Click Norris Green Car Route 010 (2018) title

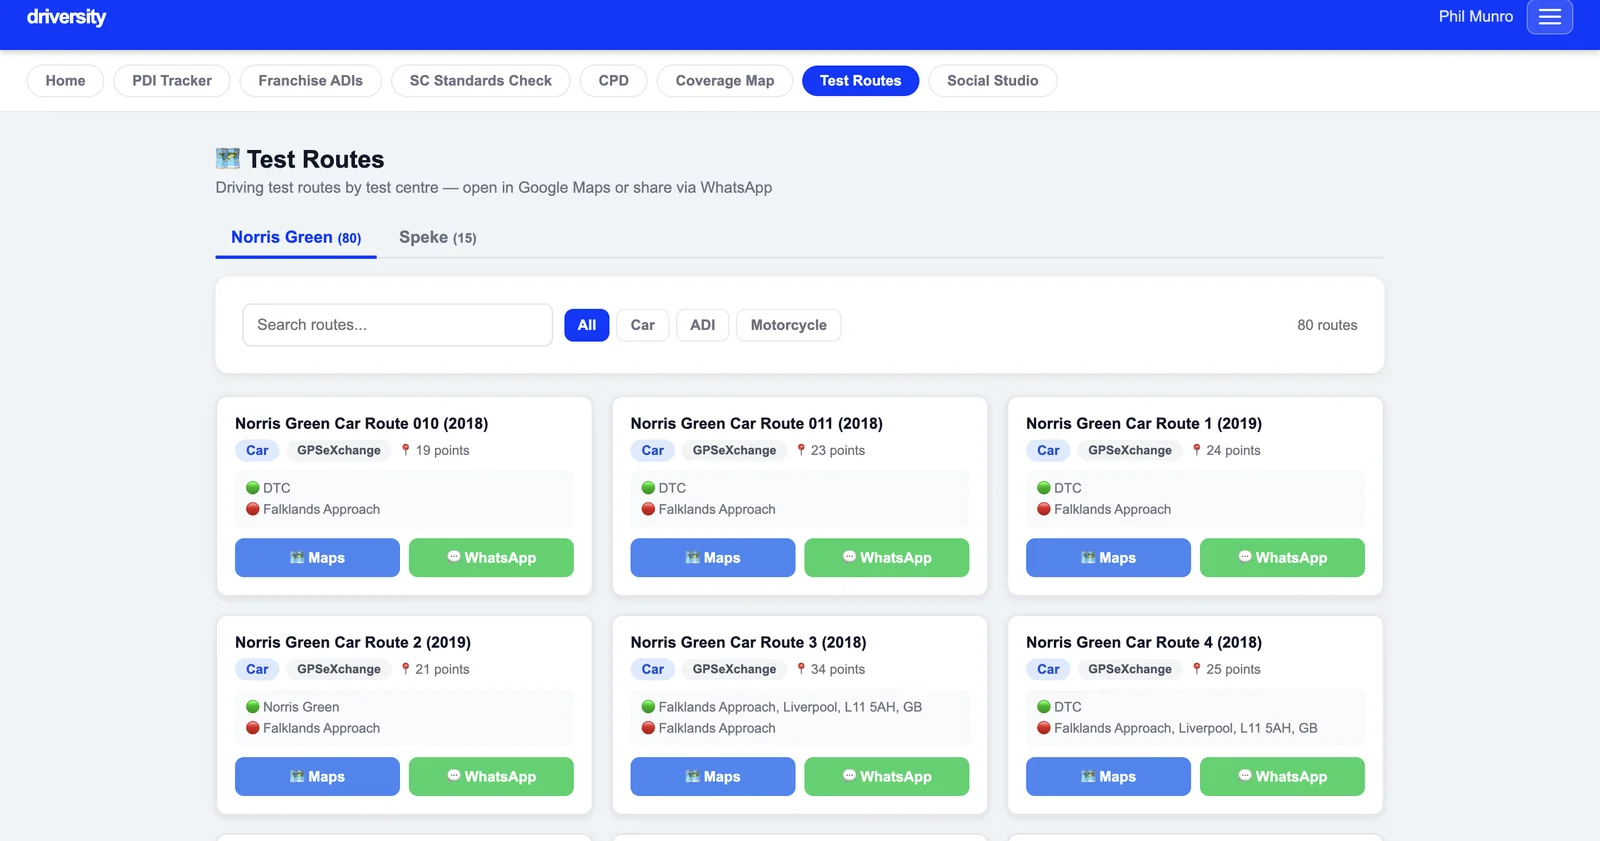point(362,424)
